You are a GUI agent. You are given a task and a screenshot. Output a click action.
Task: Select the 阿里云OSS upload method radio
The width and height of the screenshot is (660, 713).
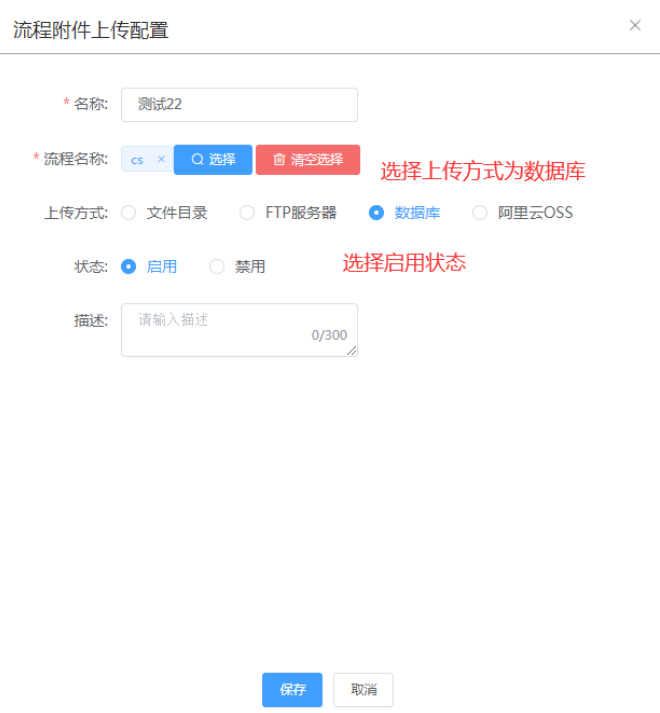pyautogui.click(x=479, y=213)
